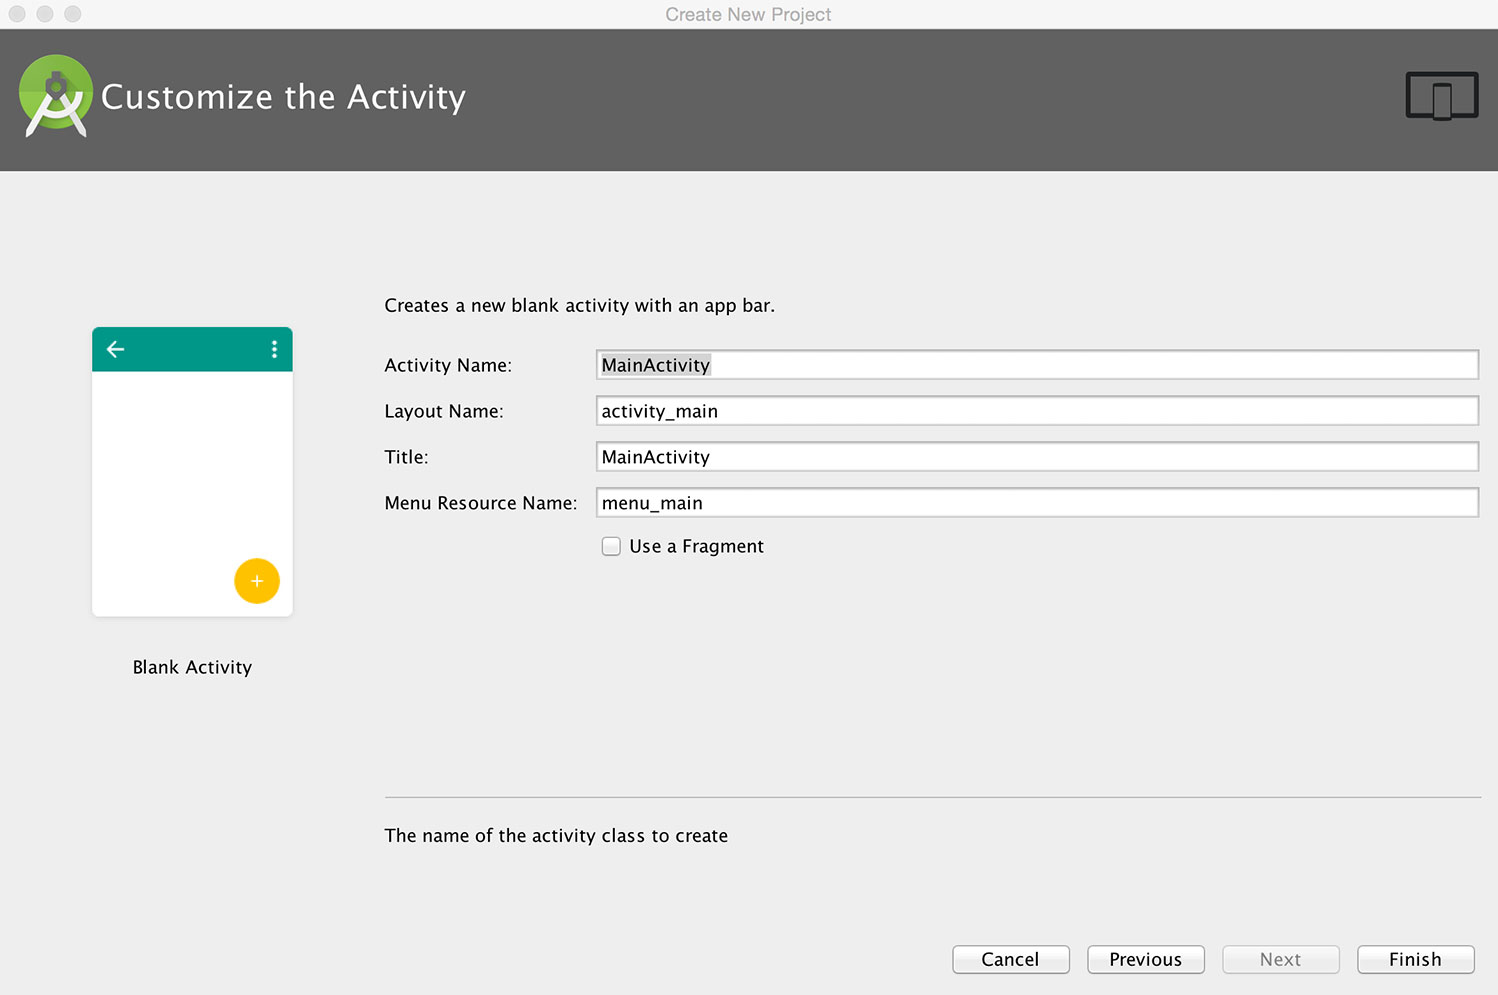The width and height of the screenshot is (1498, 995).
Task: Enable the Use a Fragment checkbox
Action: coord(611,546)
